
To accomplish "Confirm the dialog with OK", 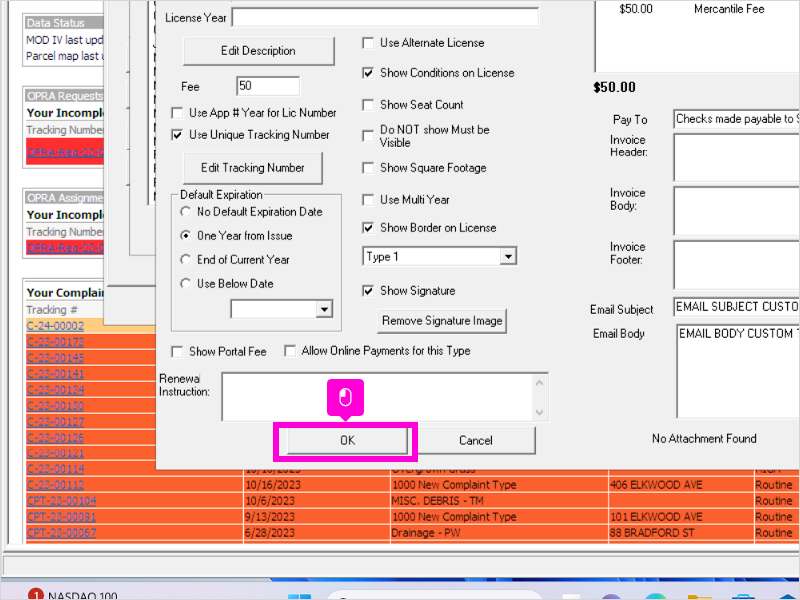I will [x=347, y=440].
